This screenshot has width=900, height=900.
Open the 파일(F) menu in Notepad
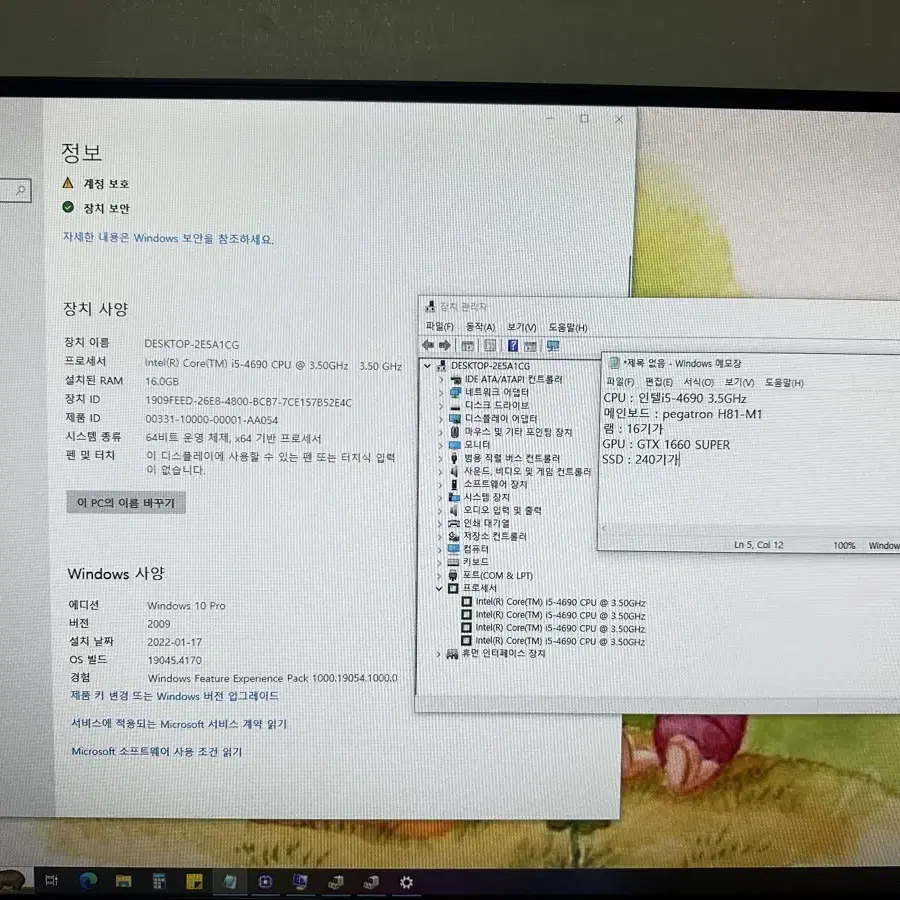620,382
